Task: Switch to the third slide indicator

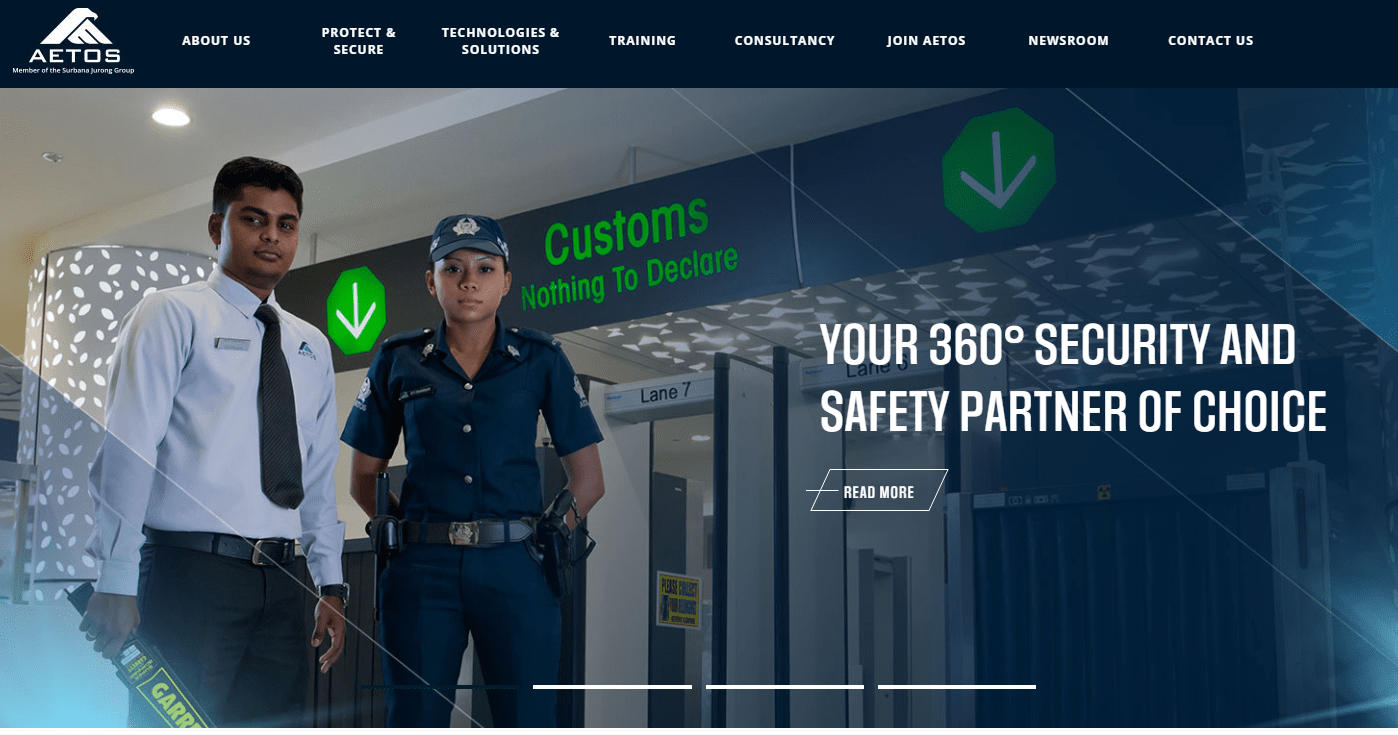Action: coord(785,687)
